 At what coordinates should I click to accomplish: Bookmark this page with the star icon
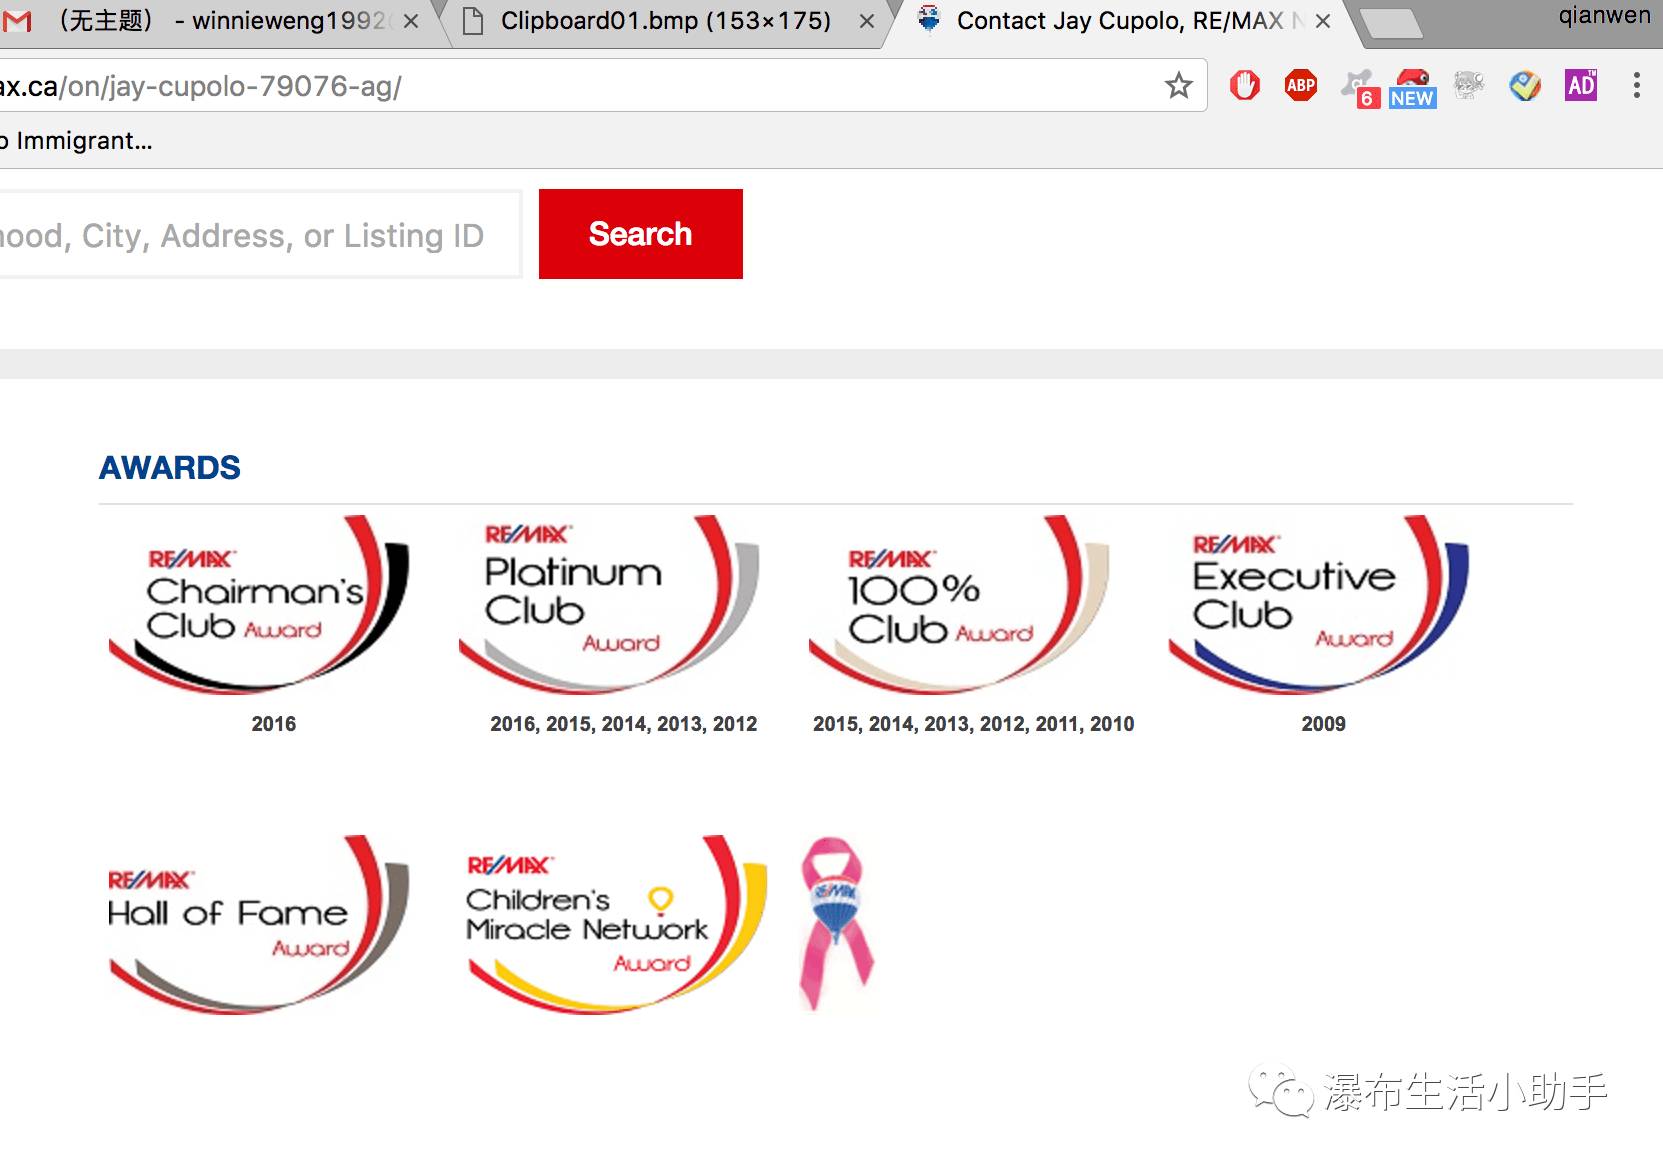tap(1179, 86)
